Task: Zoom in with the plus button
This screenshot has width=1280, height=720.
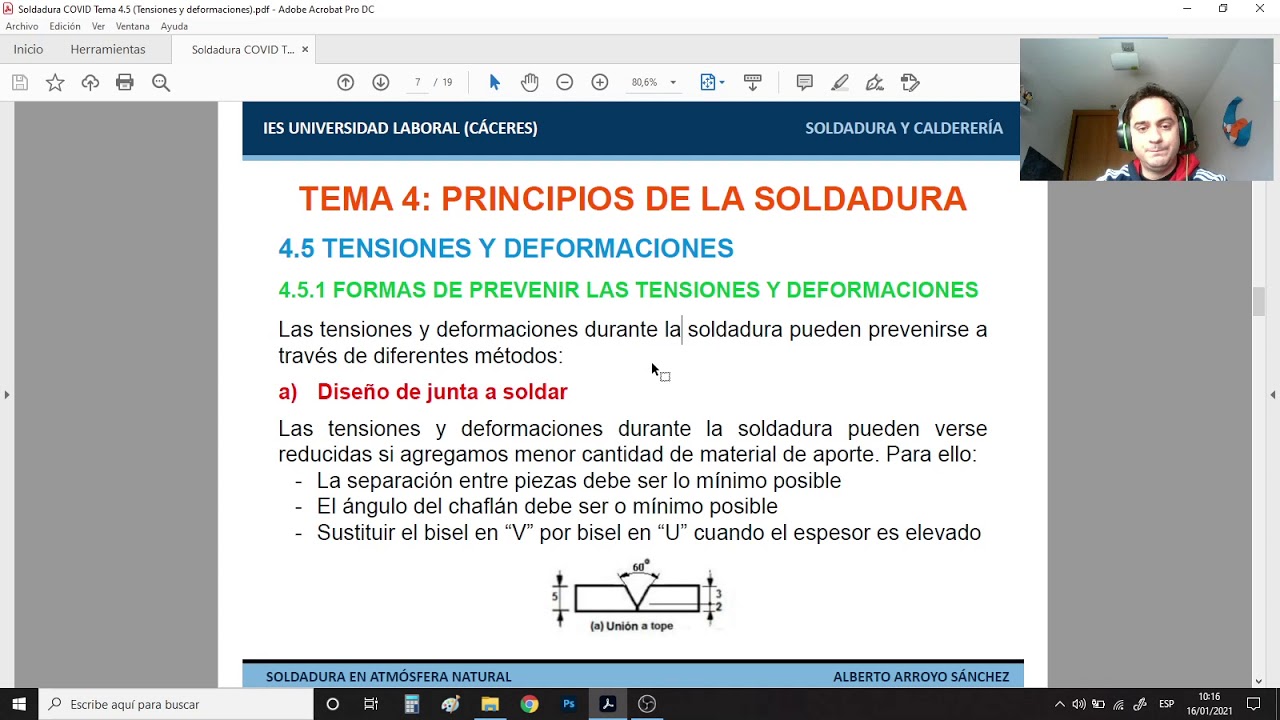Action: (600, 83)
